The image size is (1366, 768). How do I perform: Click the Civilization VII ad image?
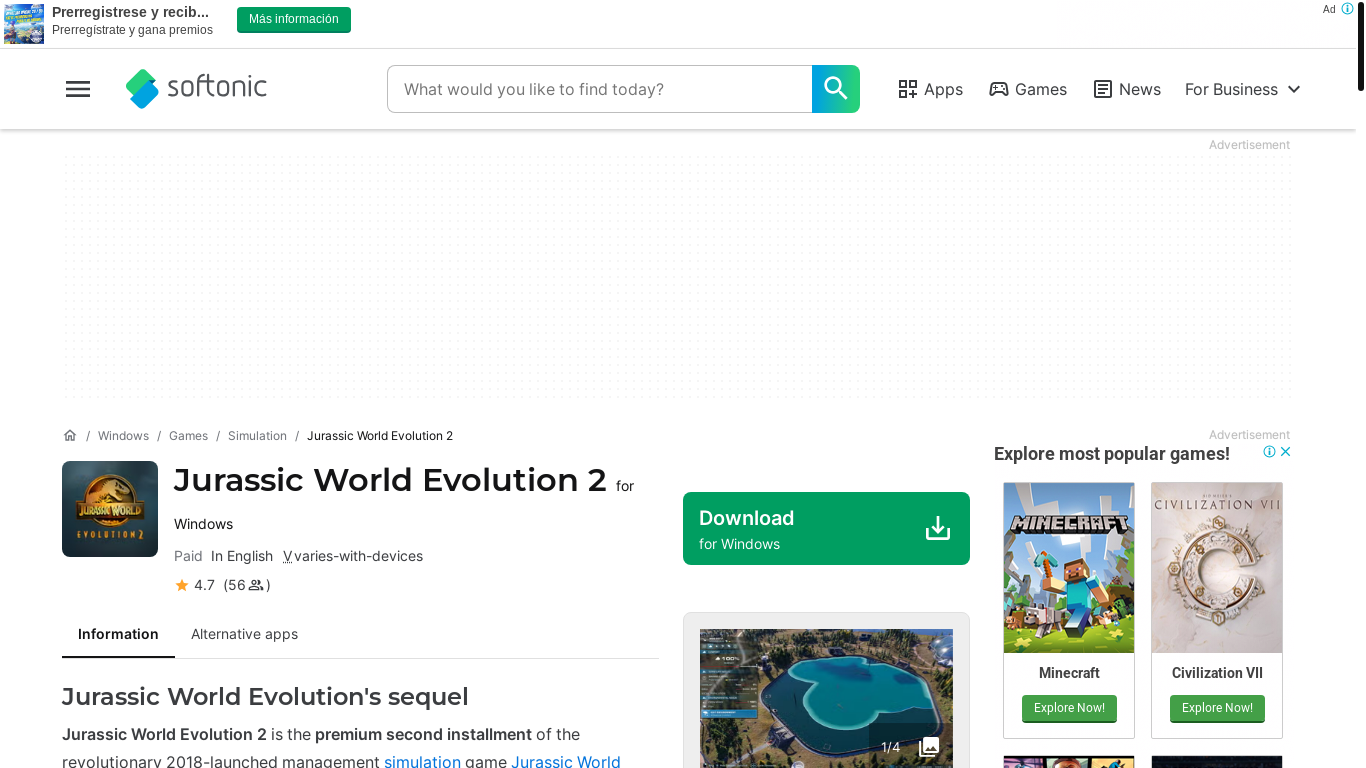pos(1217,568)
